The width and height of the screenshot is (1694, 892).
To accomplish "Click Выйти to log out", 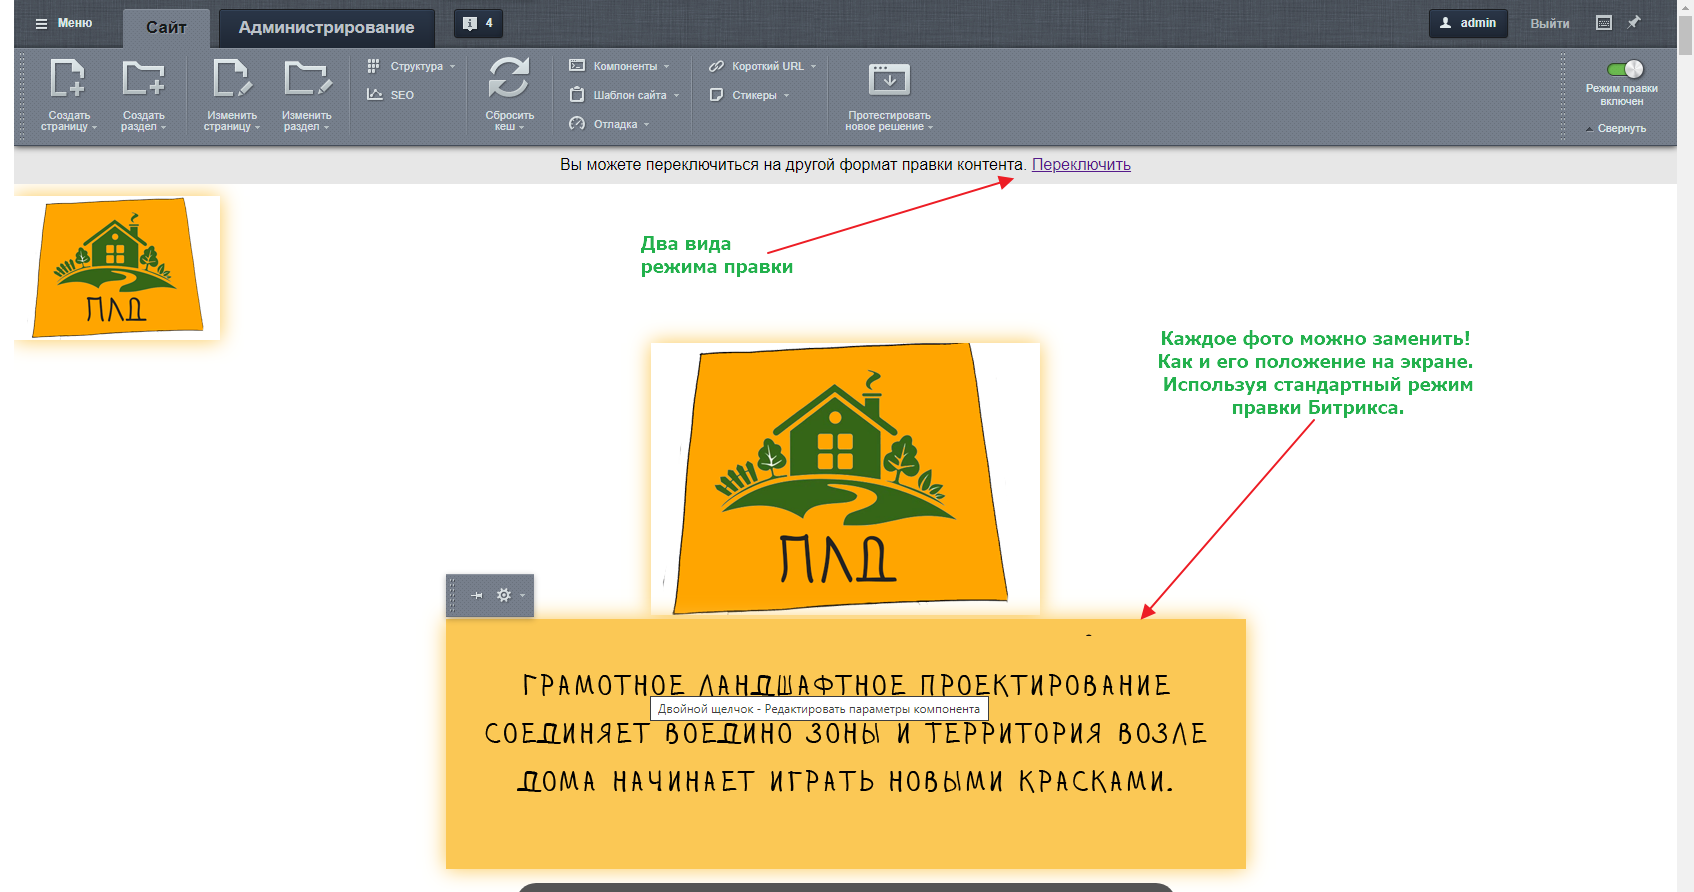I will click(x=1549, y=24).
